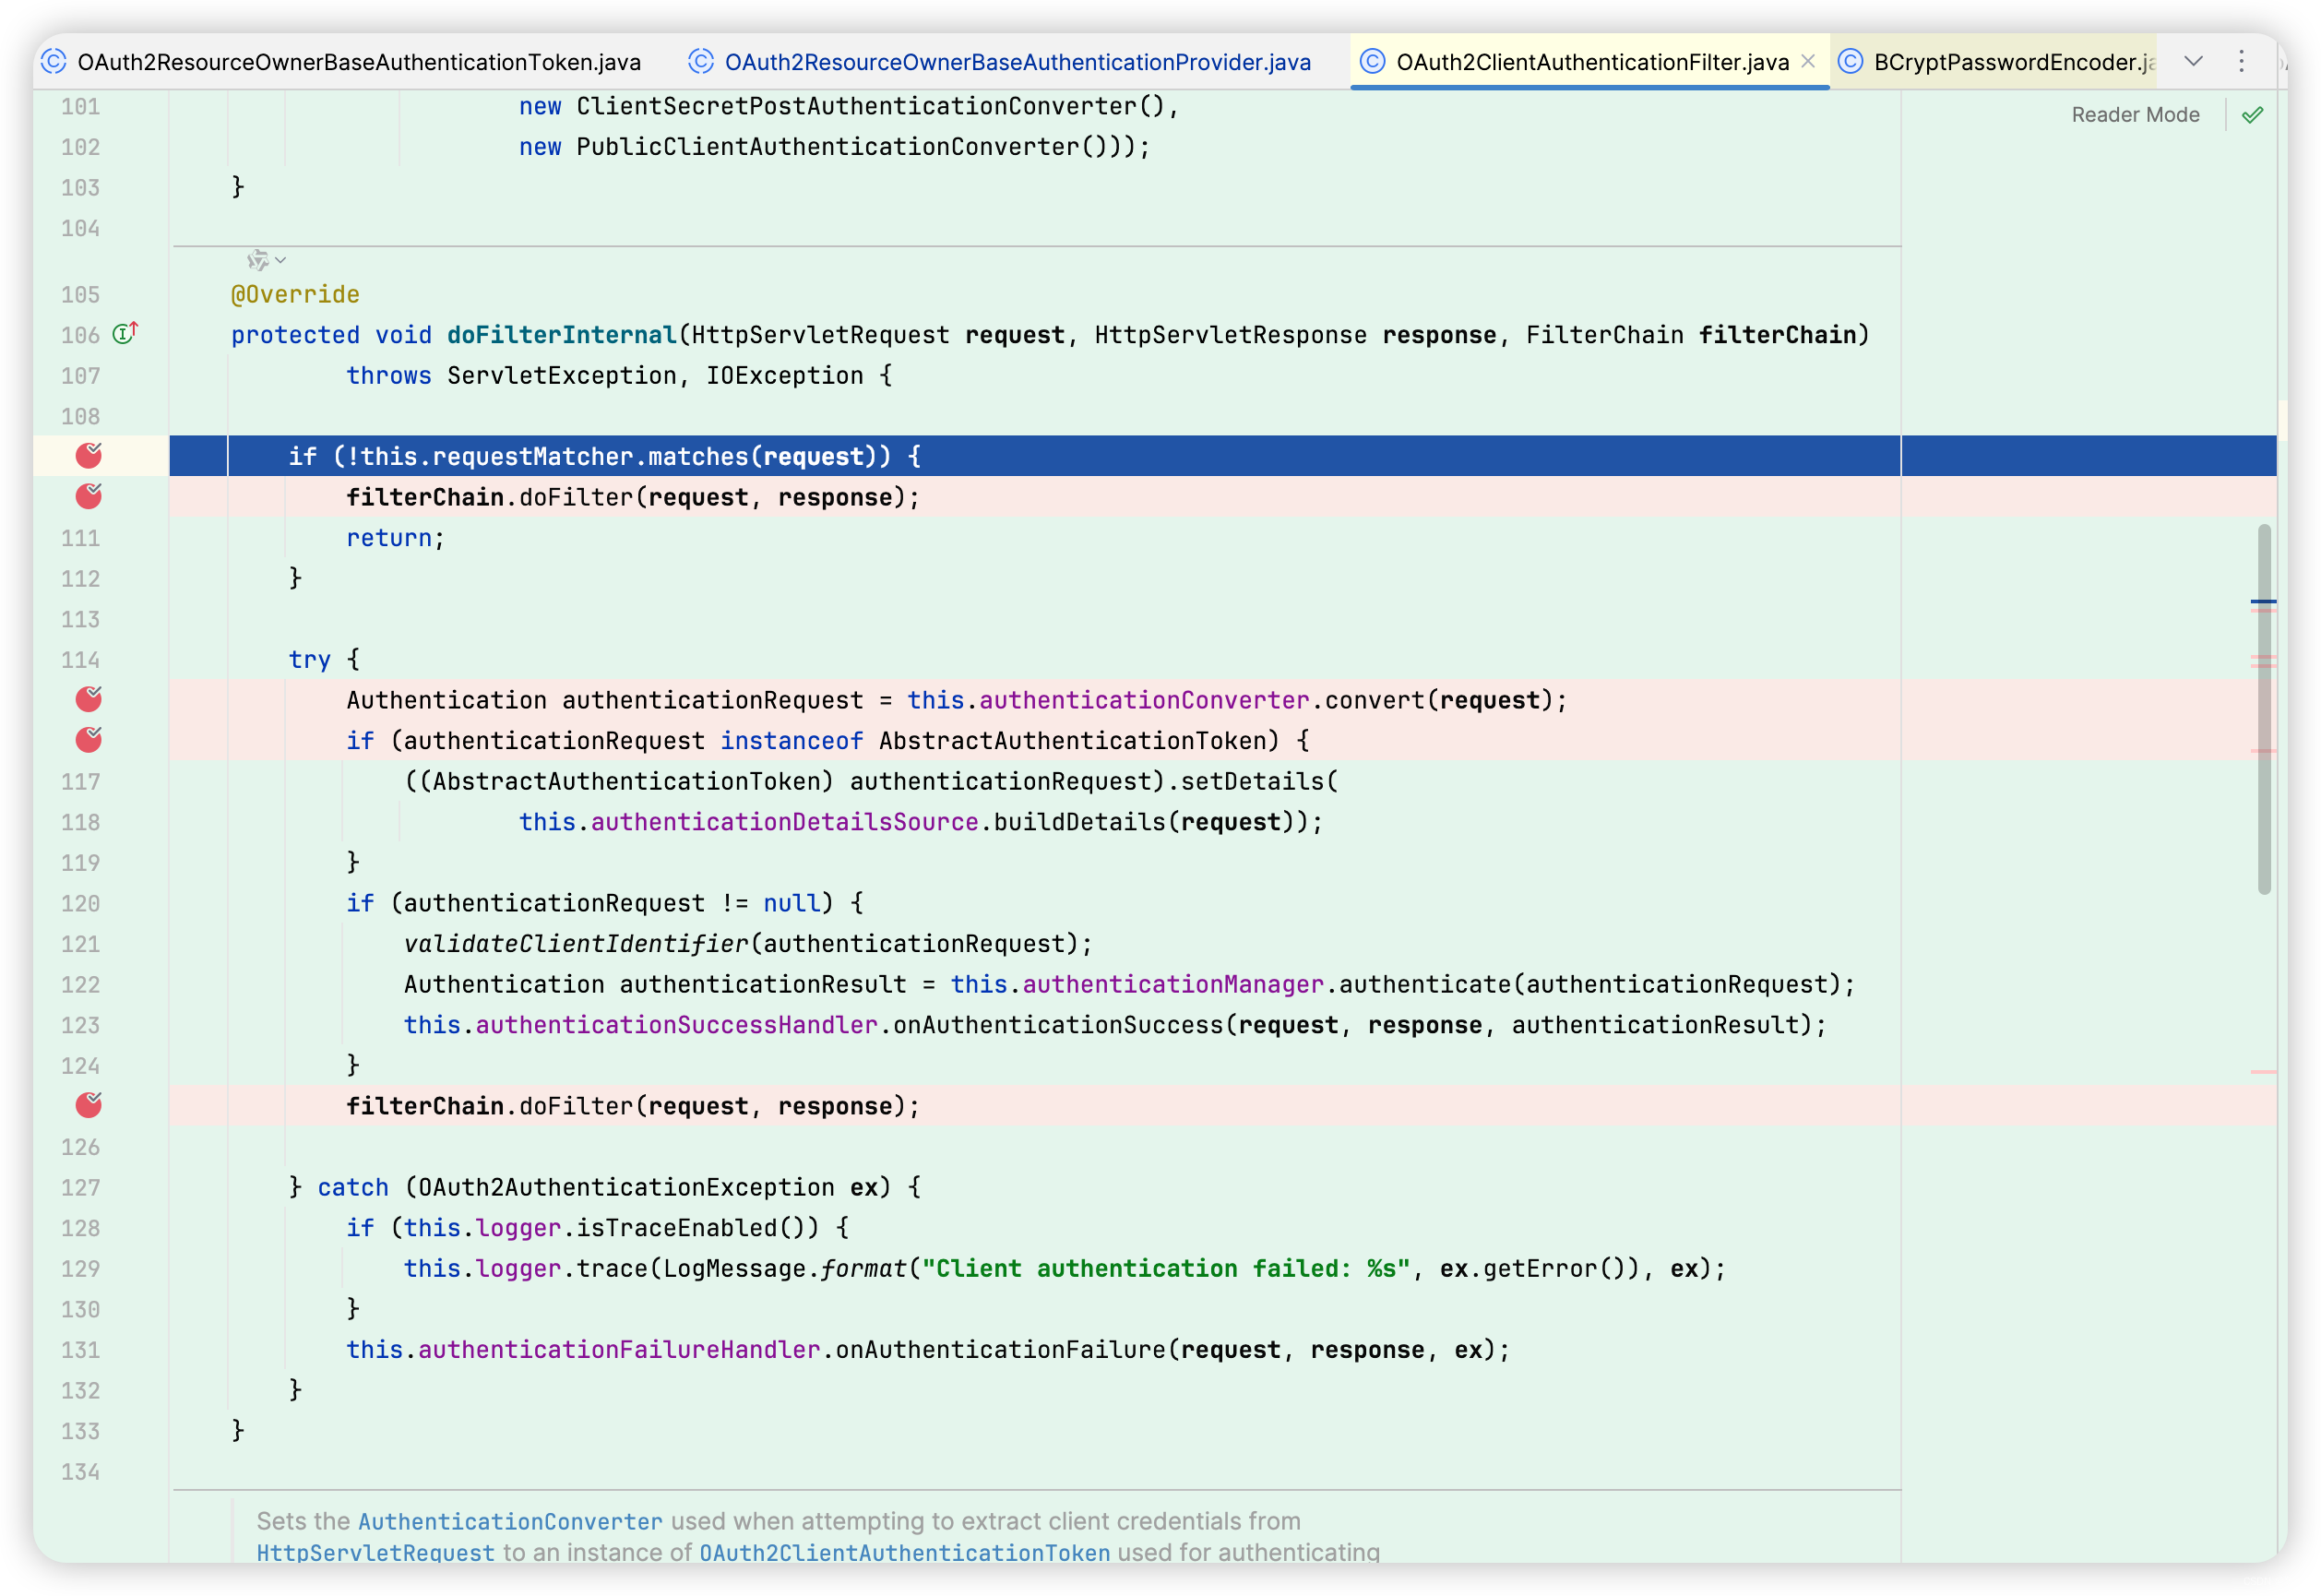Toggle breakpoint on authenticationConverter.convert line
Screen dimensions: 2321x1596
[x=89, y=699]
